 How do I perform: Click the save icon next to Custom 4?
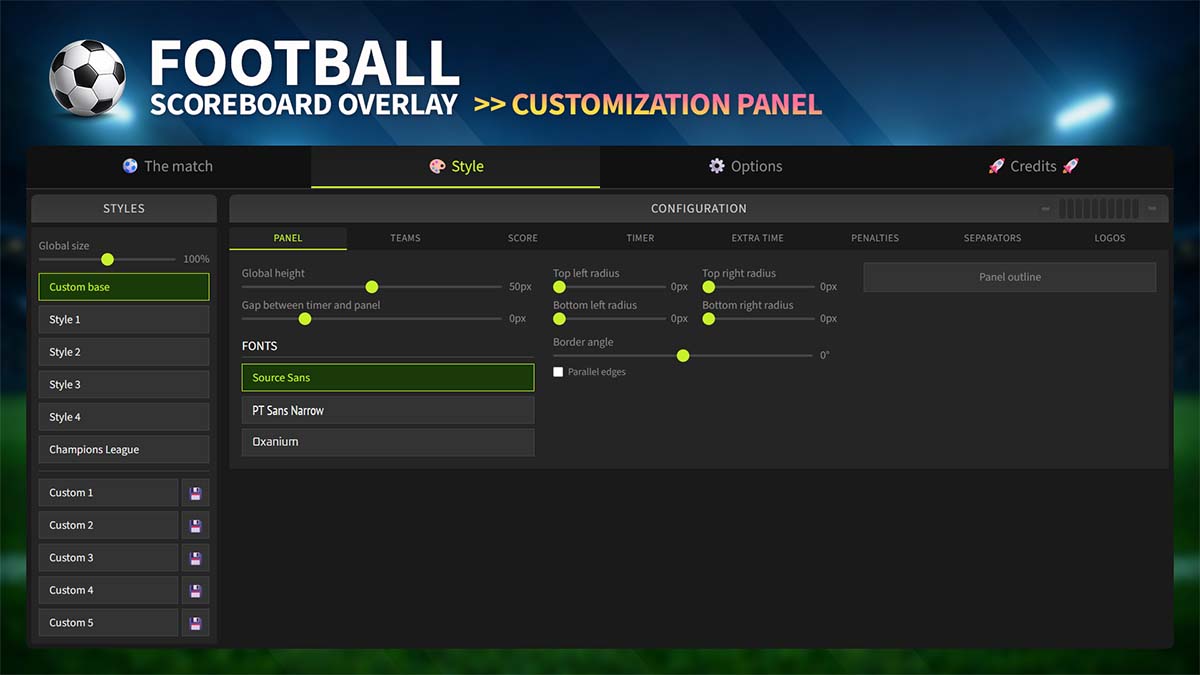(195, 590)
